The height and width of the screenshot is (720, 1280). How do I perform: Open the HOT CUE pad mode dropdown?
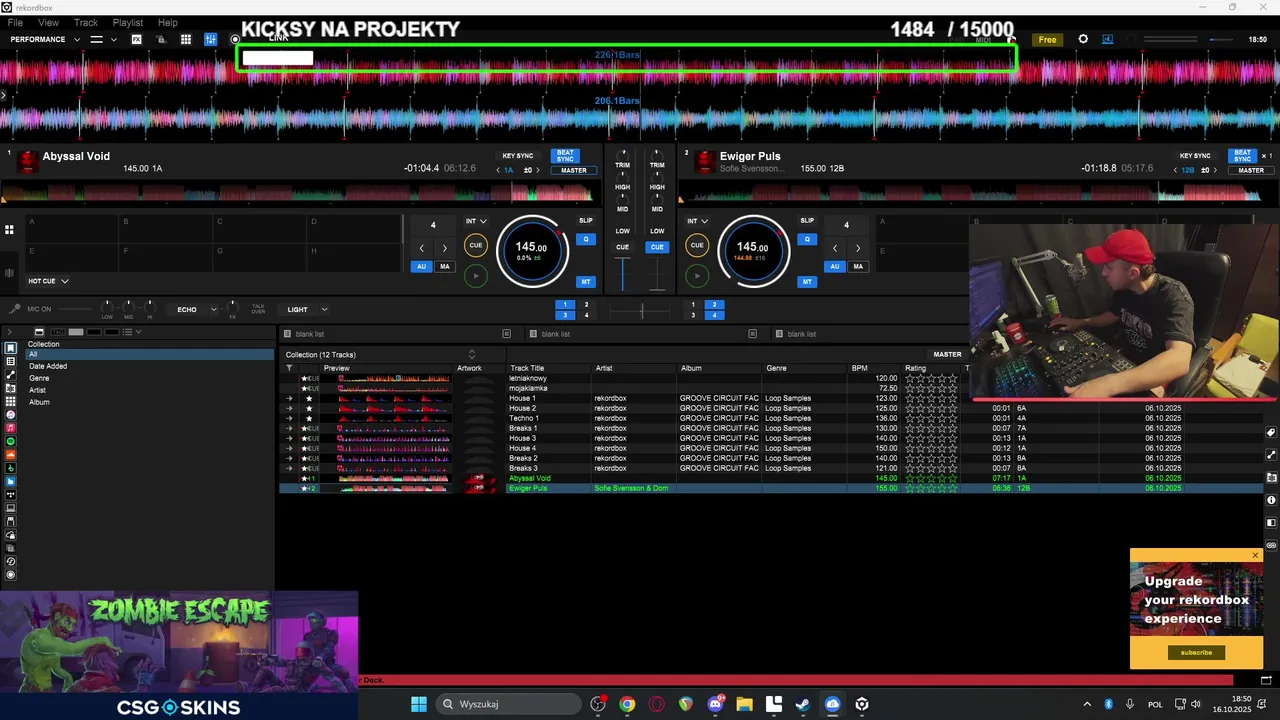click(48, 281)
